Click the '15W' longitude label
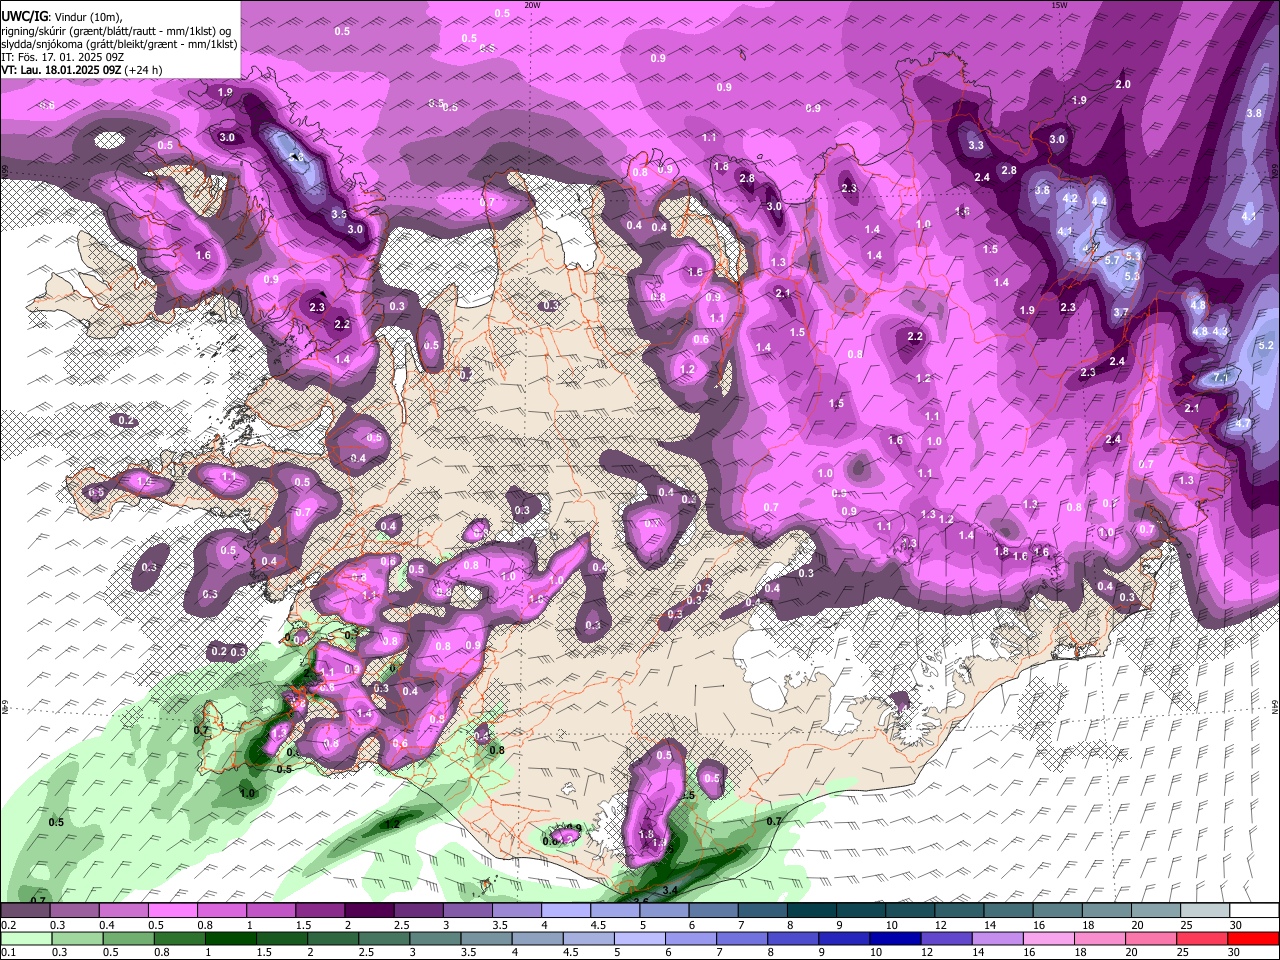Viewport: 1280px width, 960px height. pyautogui.click(x=1059, y=5)
